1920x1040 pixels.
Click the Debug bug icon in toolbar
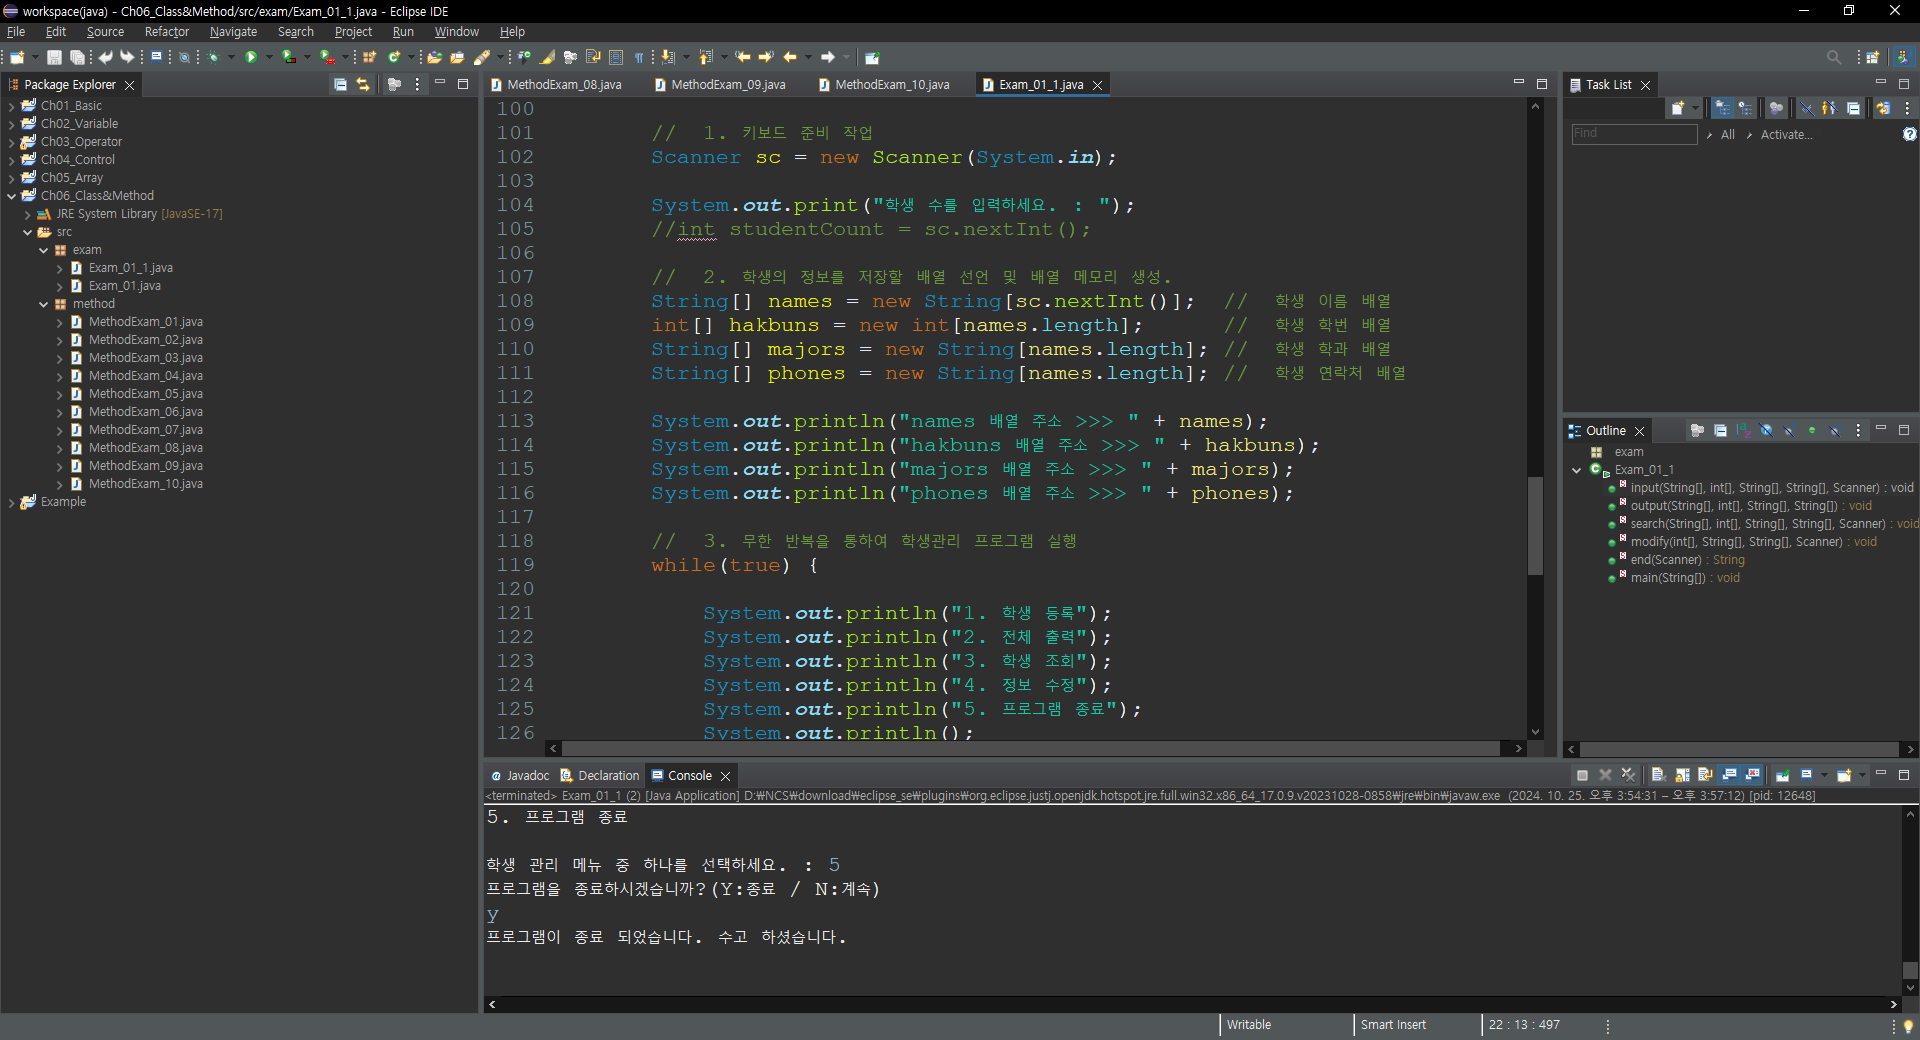coord(213,57)
